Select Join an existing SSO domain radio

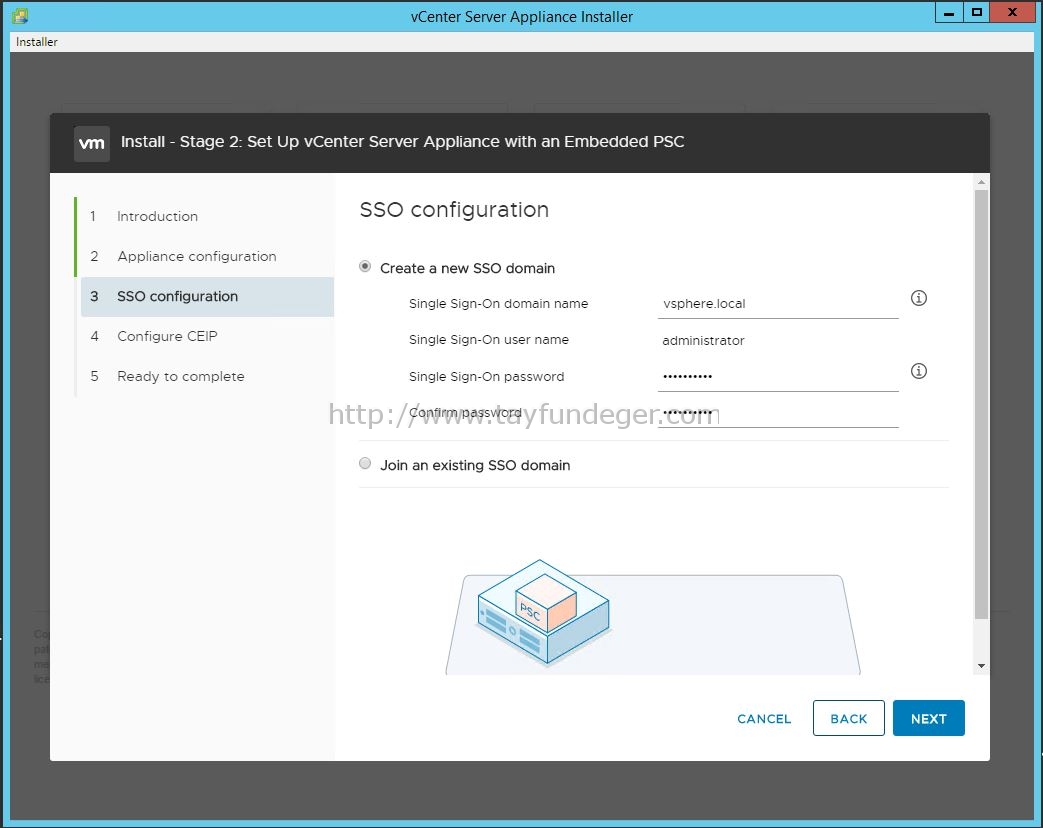tap(365, 464)
